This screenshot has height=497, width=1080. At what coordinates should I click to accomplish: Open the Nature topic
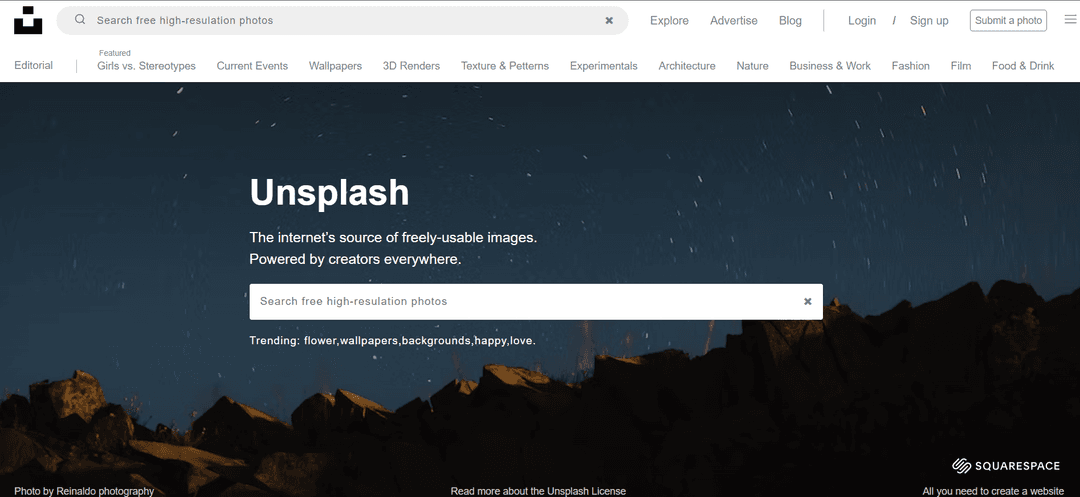(752, 66)
